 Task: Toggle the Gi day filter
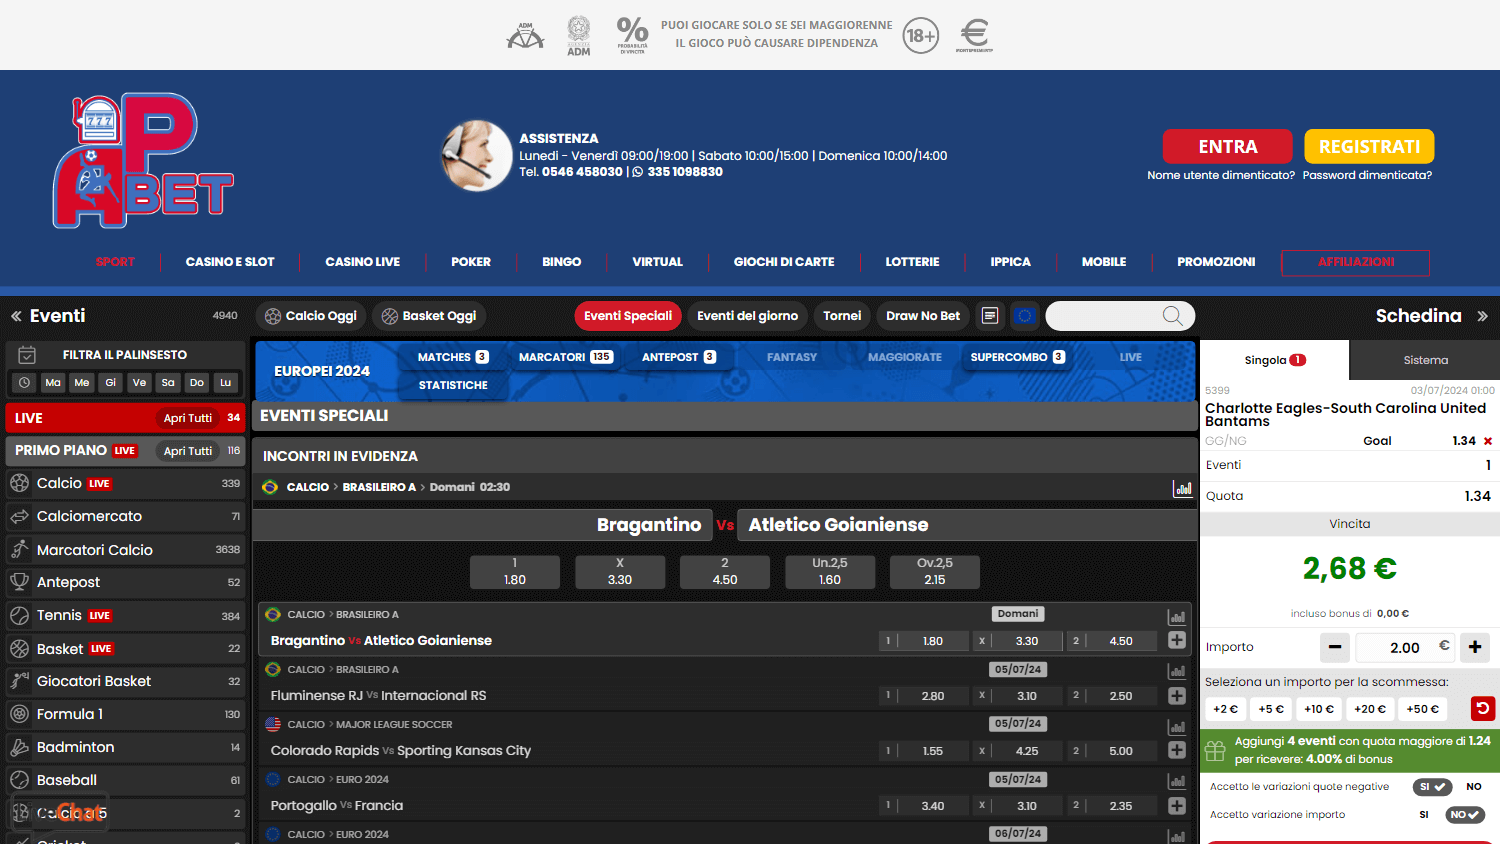[x=111, y=382]
